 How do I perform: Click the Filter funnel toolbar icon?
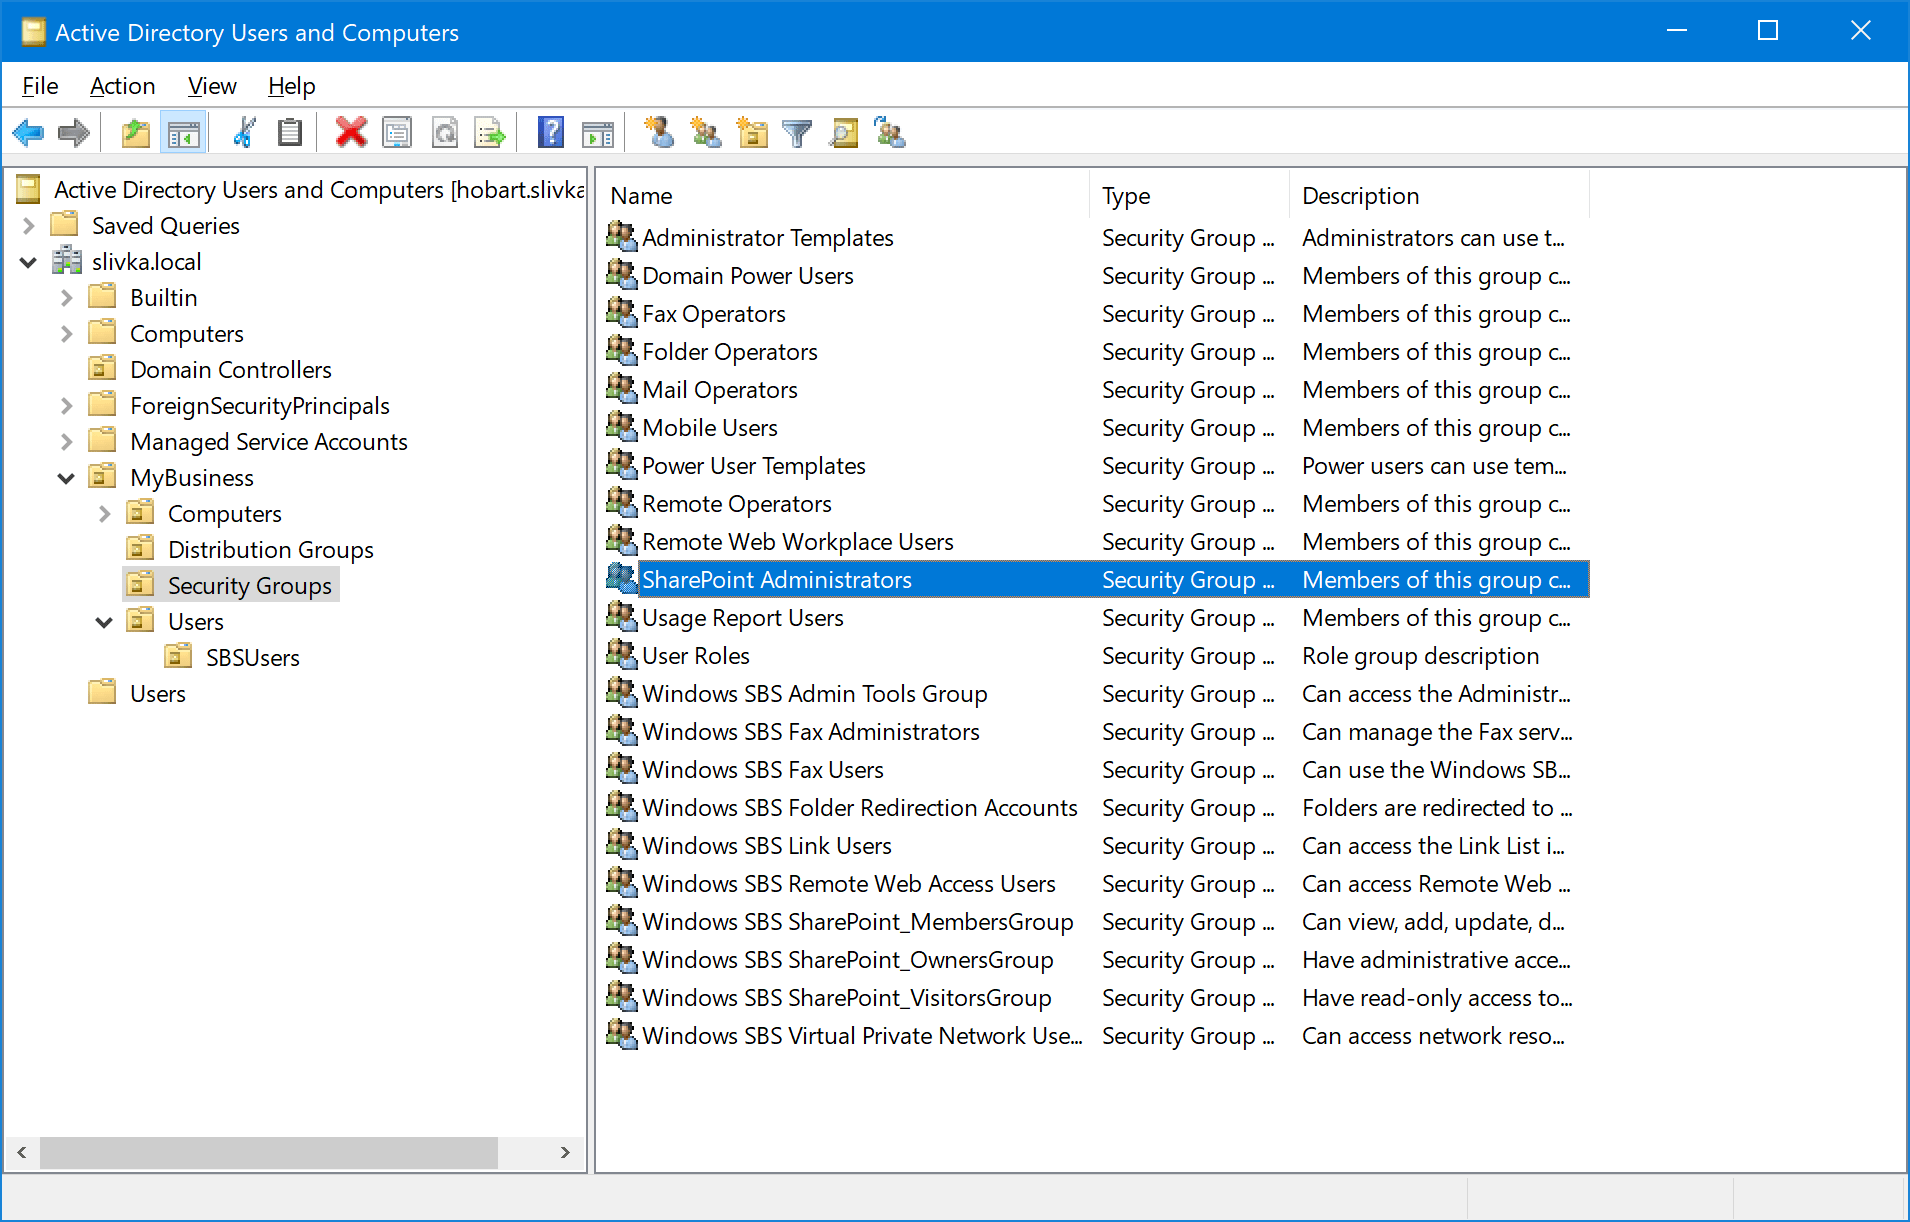797,132
